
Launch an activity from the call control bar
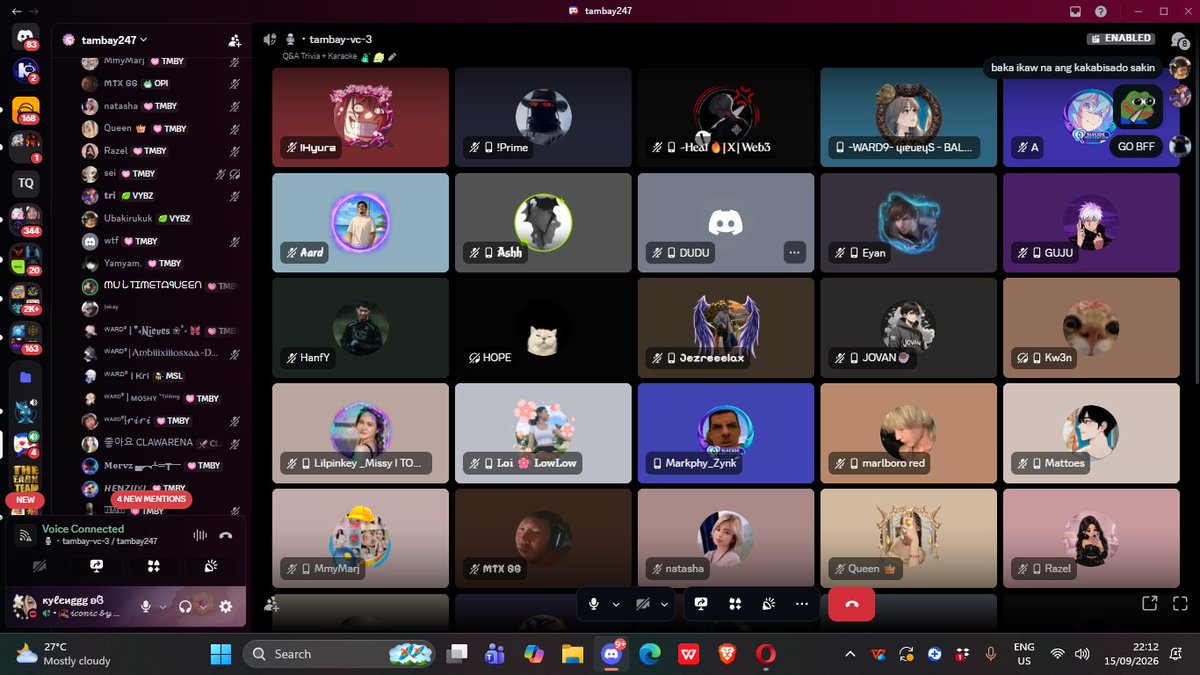[x=735, y=604]
